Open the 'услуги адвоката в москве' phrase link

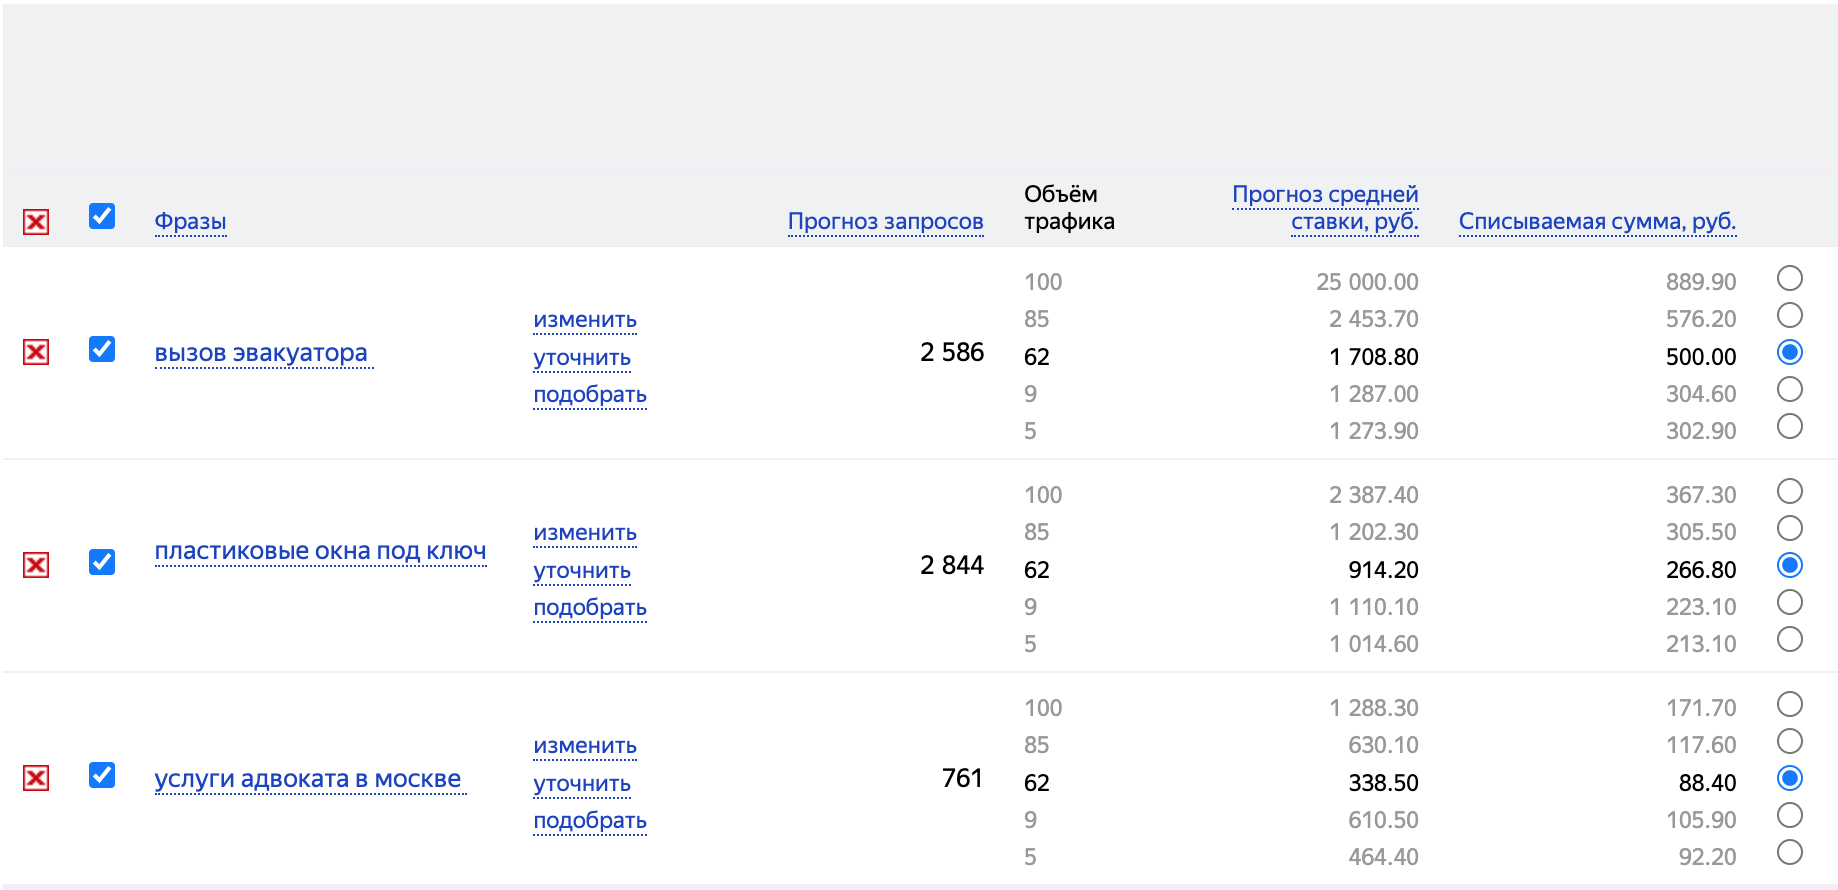[308, 779]
